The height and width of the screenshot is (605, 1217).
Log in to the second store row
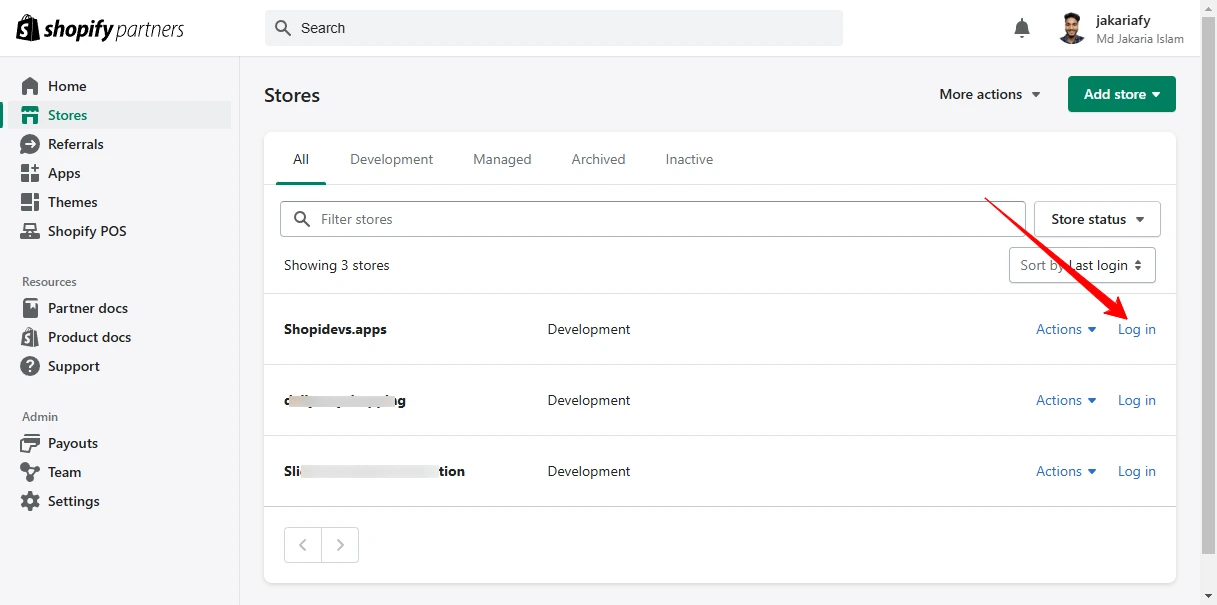pos(1136,400)
